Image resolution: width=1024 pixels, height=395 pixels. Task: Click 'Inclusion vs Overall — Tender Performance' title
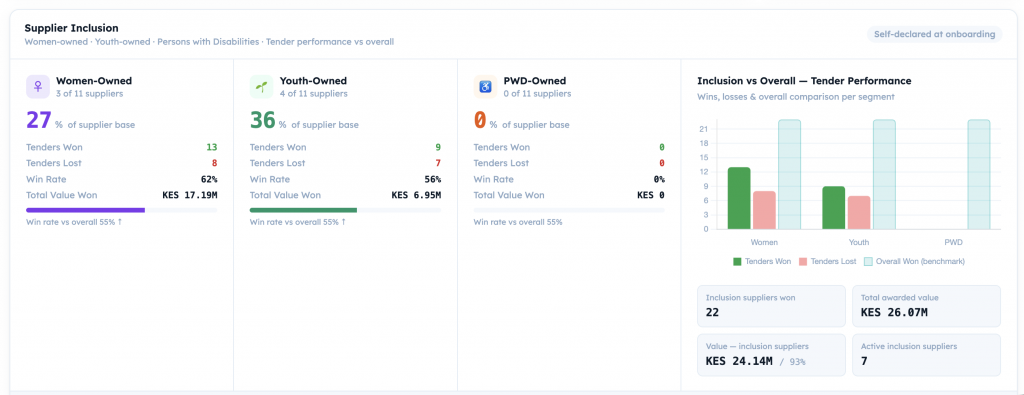pyautogui.click(x=805, y=81)
